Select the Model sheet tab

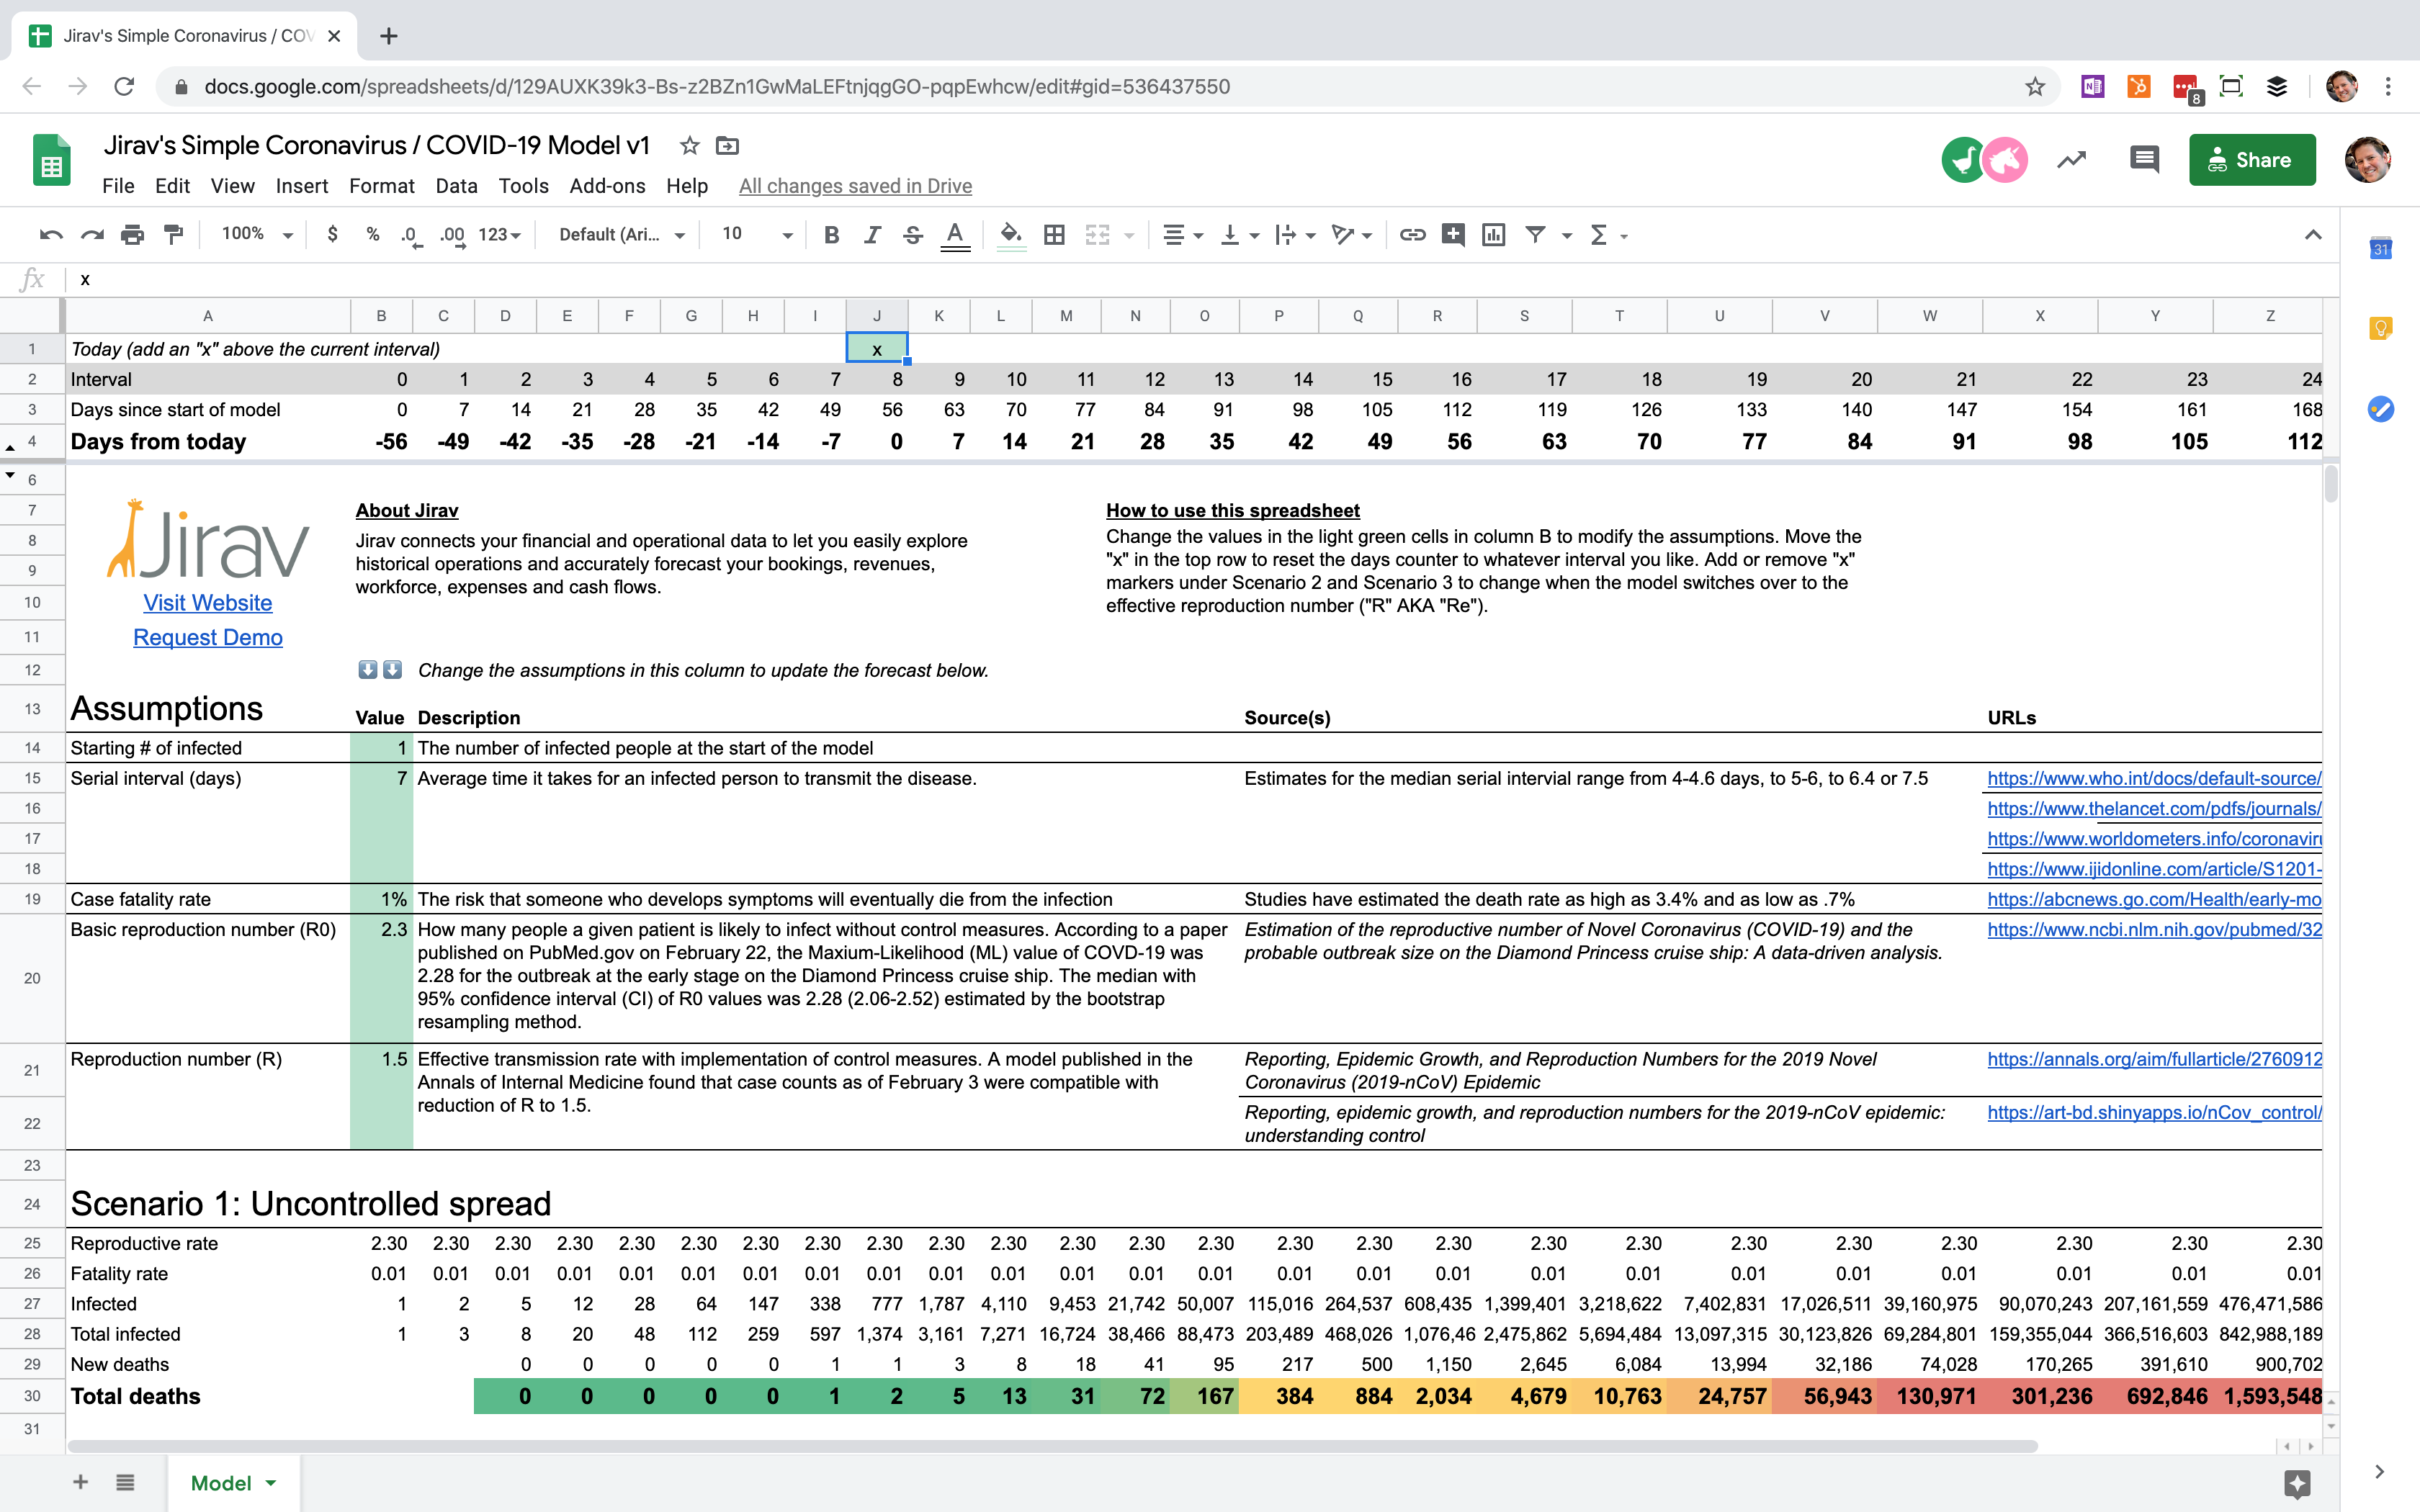221,1482
